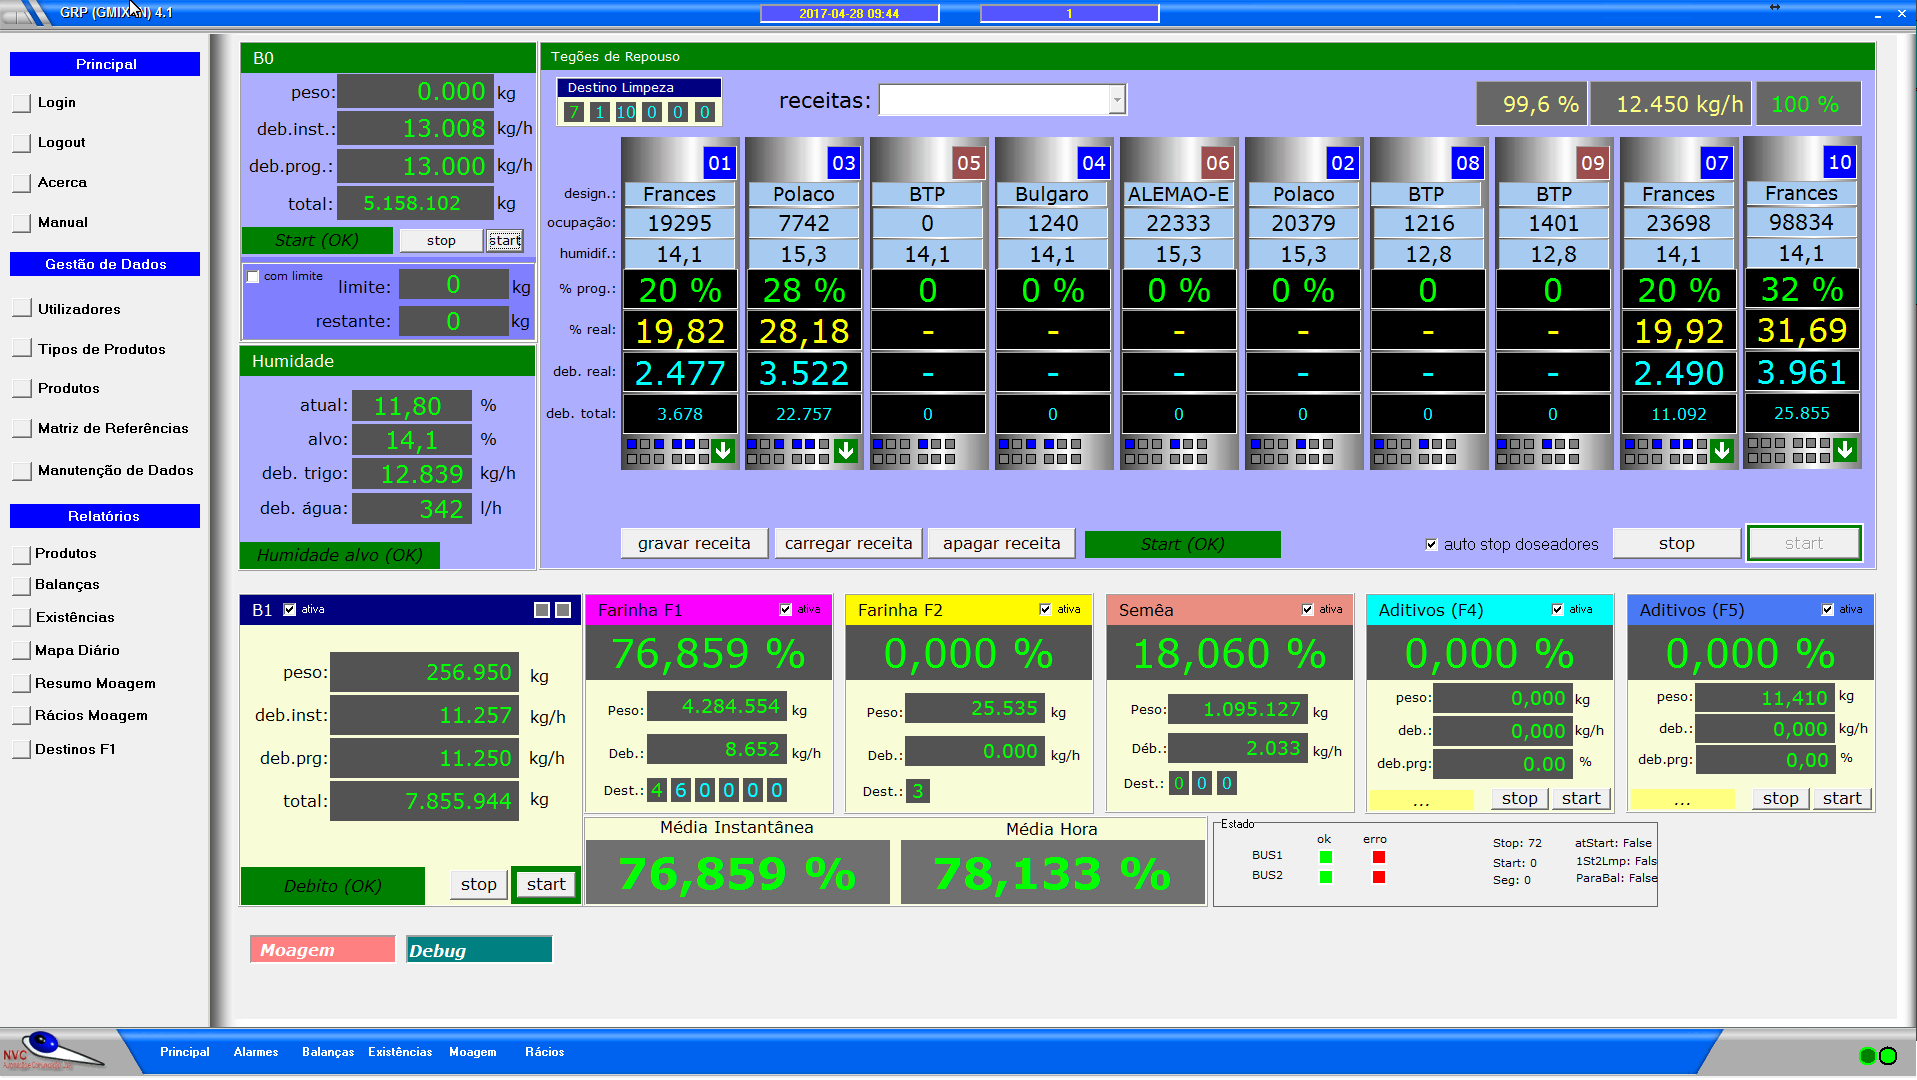Click the 'gravar receita' button
The width and height of the screenshot is (1917, 1080).
click(694, 543)
